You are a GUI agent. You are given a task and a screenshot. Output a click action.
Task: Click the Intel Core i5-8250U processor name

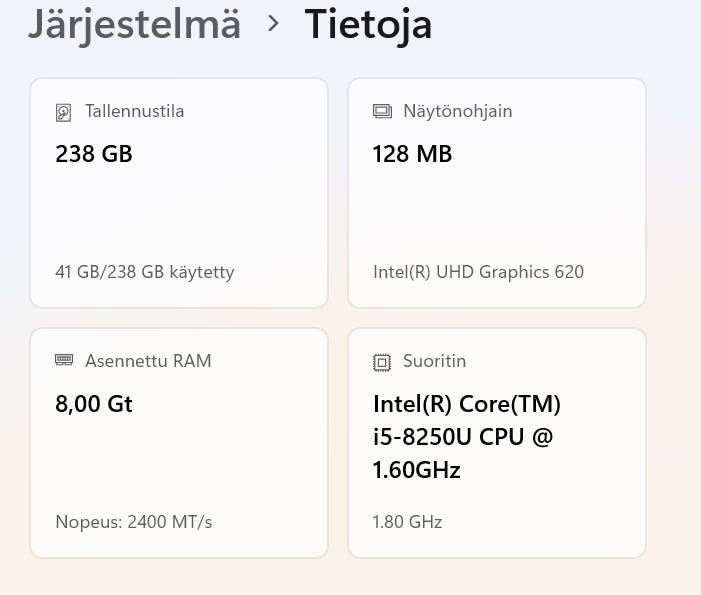pos(467,437)
